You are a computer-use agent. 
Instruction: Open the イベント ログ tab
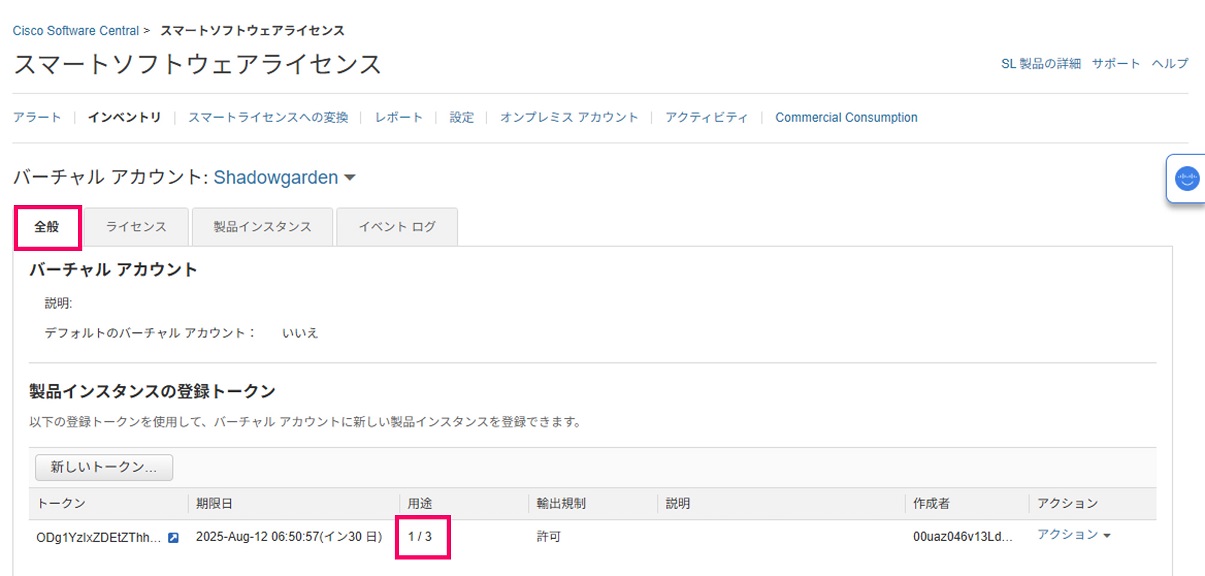pyautogui.click(x=397, y=227)
